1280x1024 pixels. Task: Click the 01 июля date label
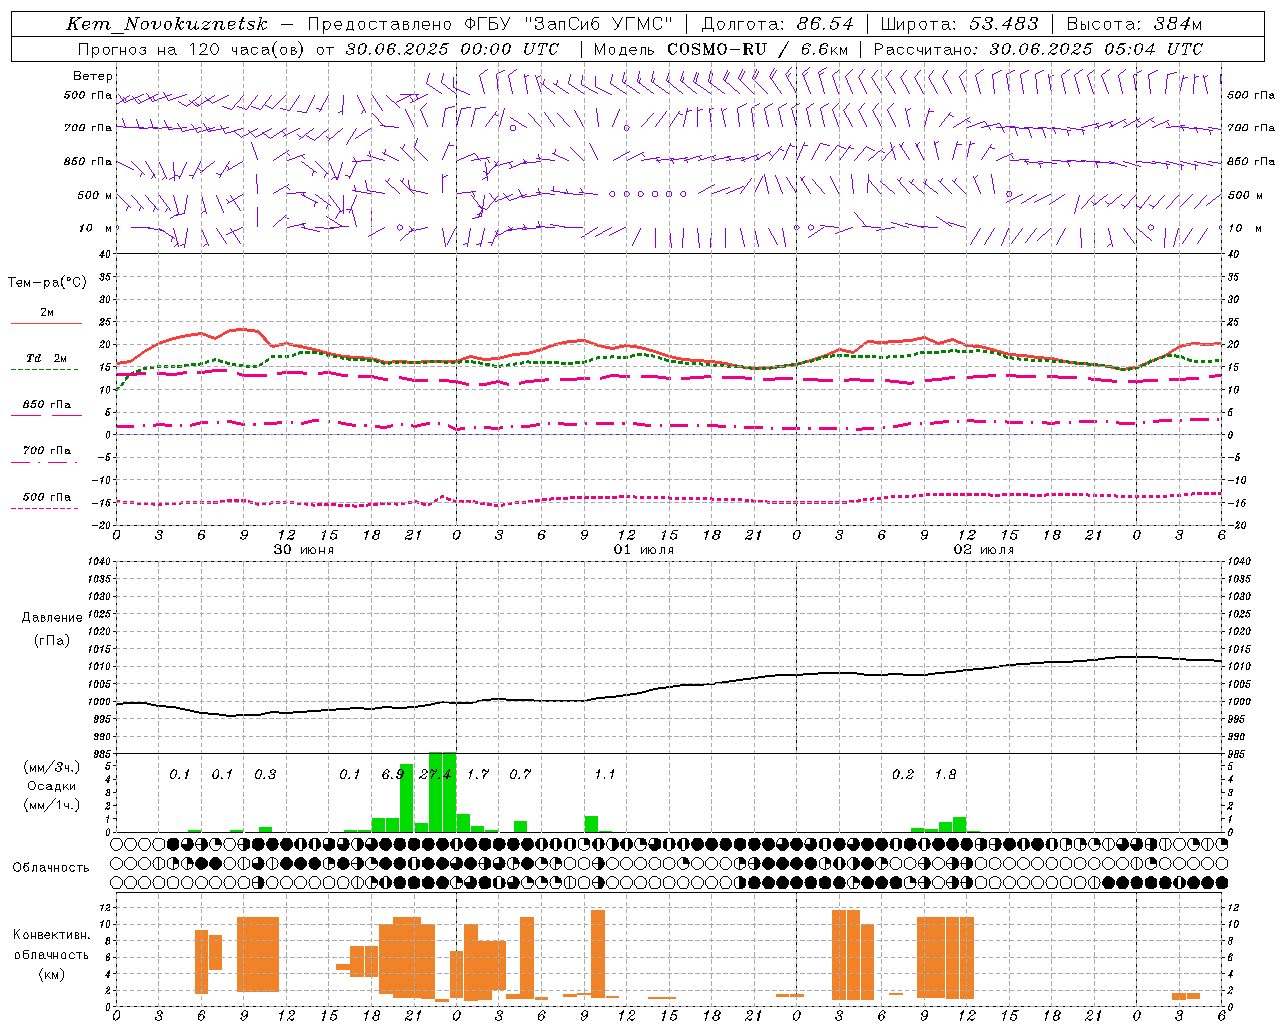[644, 550]
